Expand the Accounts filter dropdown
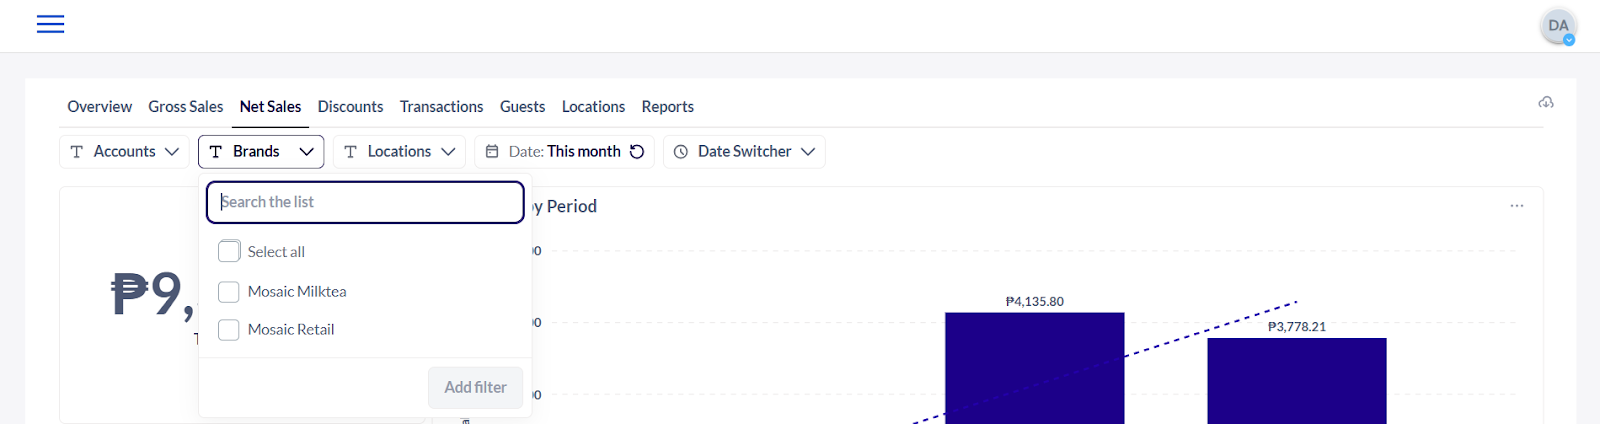This screenshot has width=1600, height=424. 124,152
